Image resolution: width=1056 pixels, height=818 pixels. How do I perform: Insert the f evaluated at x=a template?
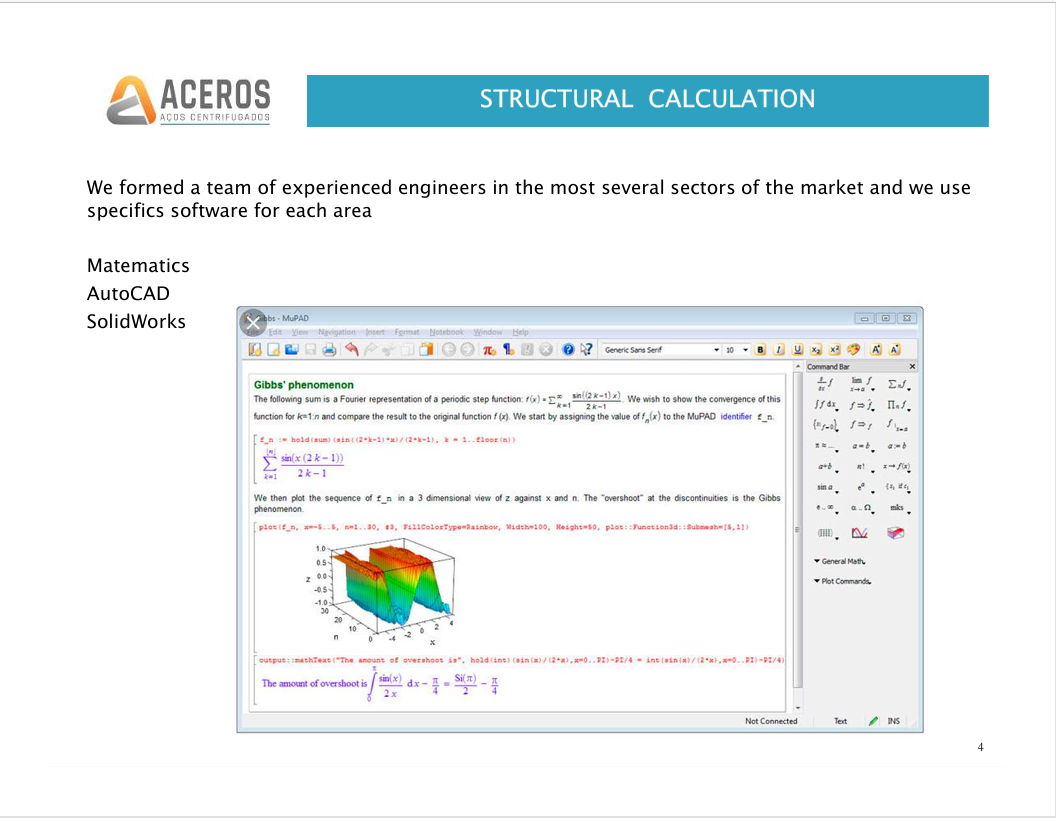coord(897,425)
